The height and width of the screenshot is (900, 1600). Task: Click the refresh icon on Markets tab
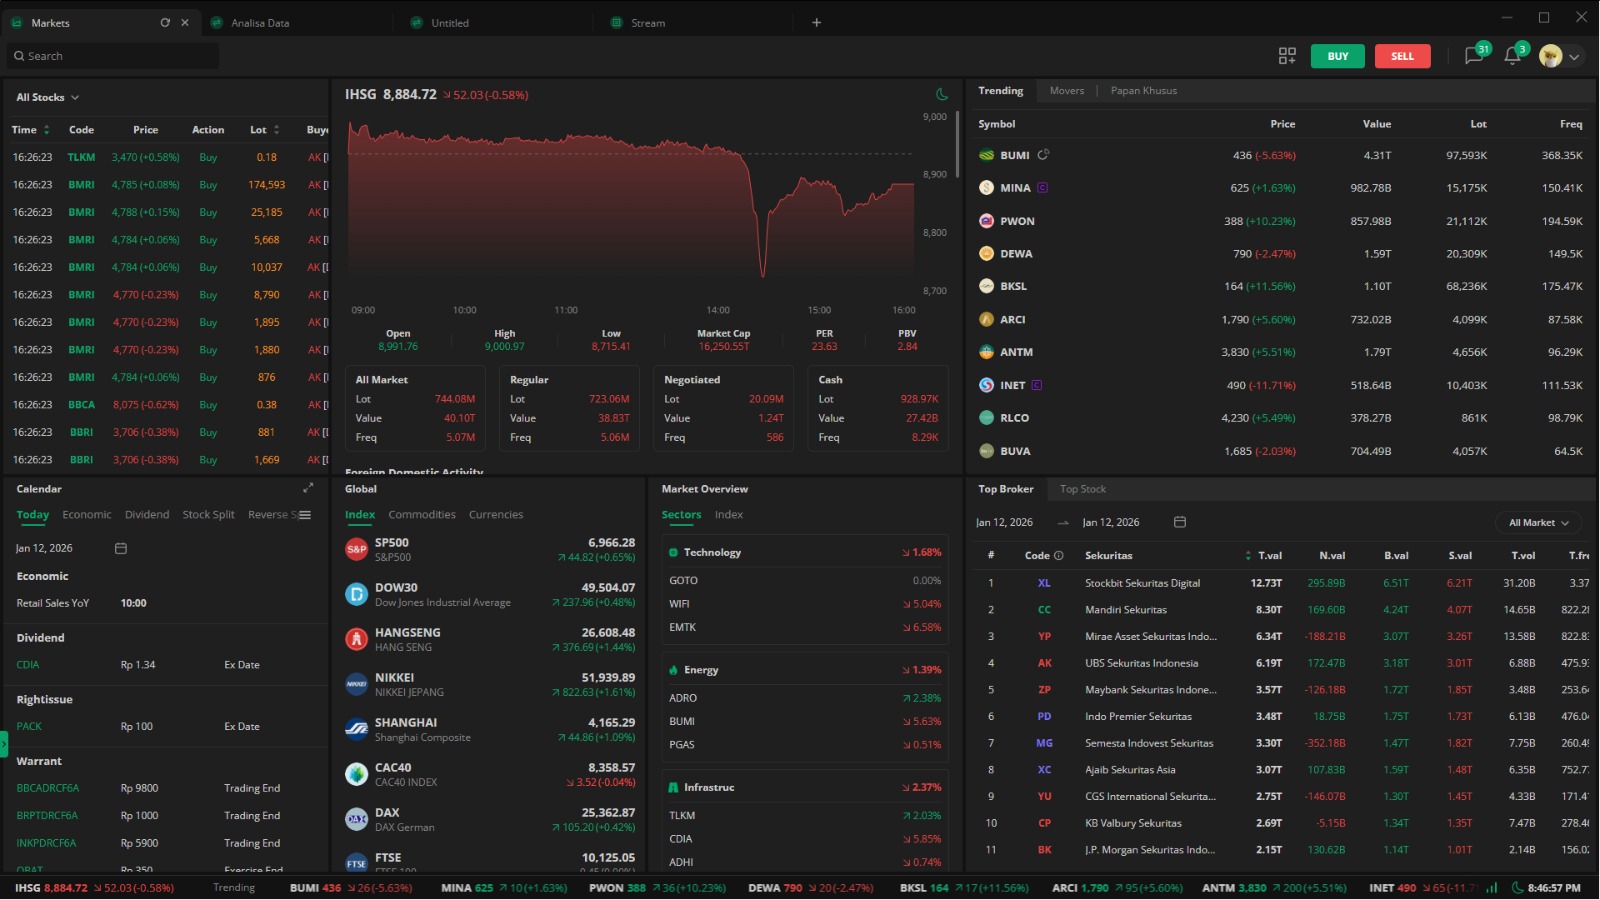(165, 22)
